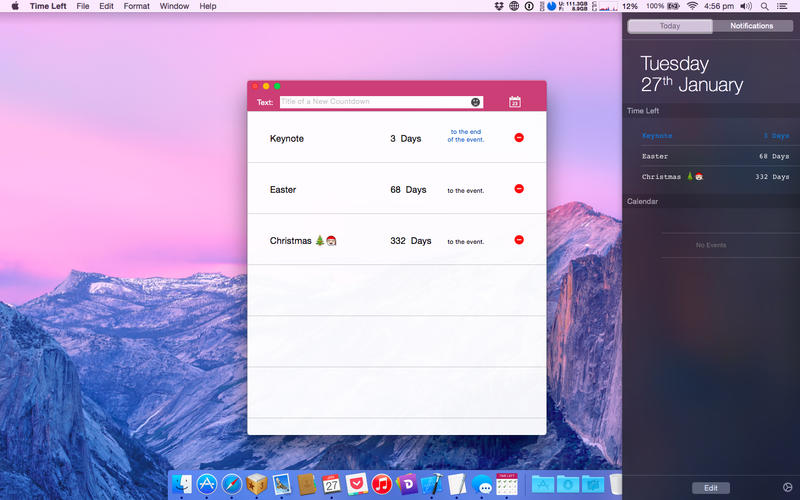
Task: Open the Time Left app menu
Action: (x=48, y=6)
